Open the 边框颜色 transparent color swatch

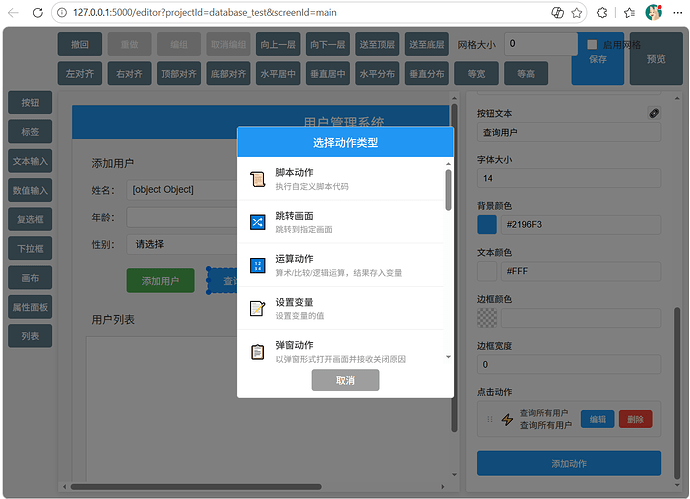(x=487, y=318)
